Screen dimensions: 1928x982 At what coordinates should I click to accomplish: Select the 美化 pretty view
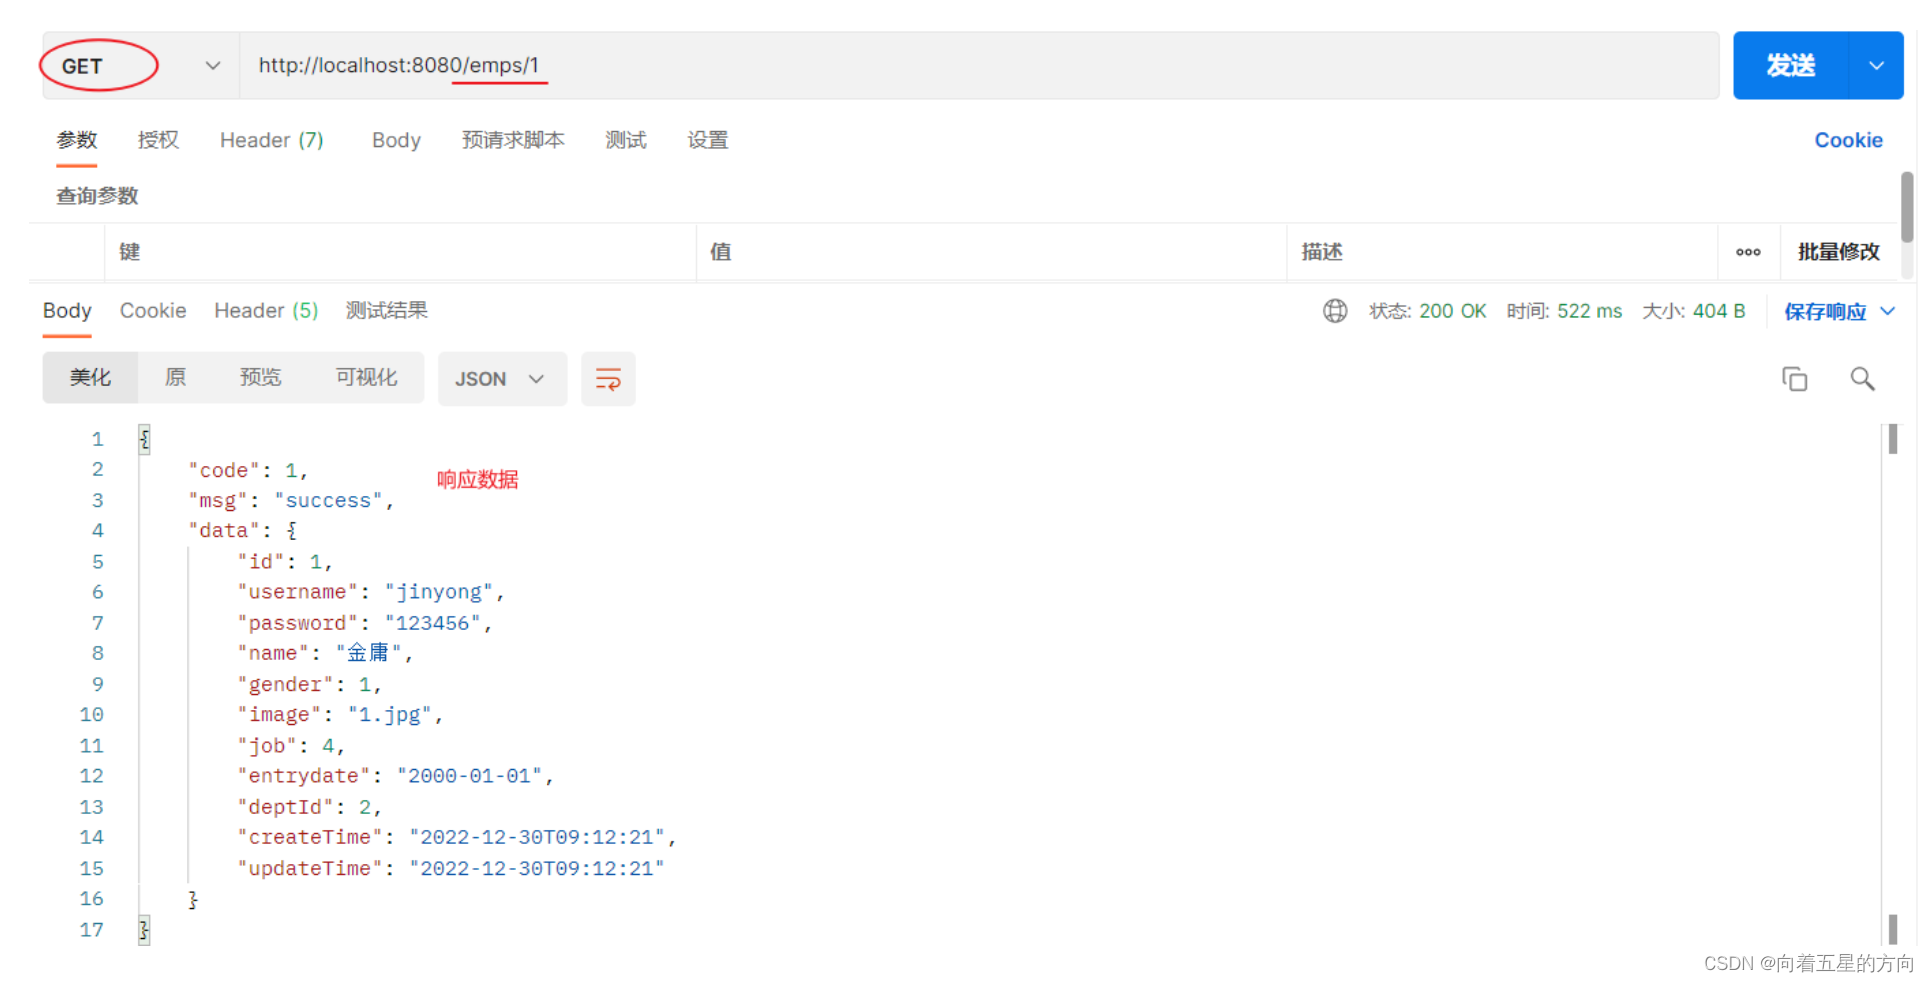click(x=90, y=378)
